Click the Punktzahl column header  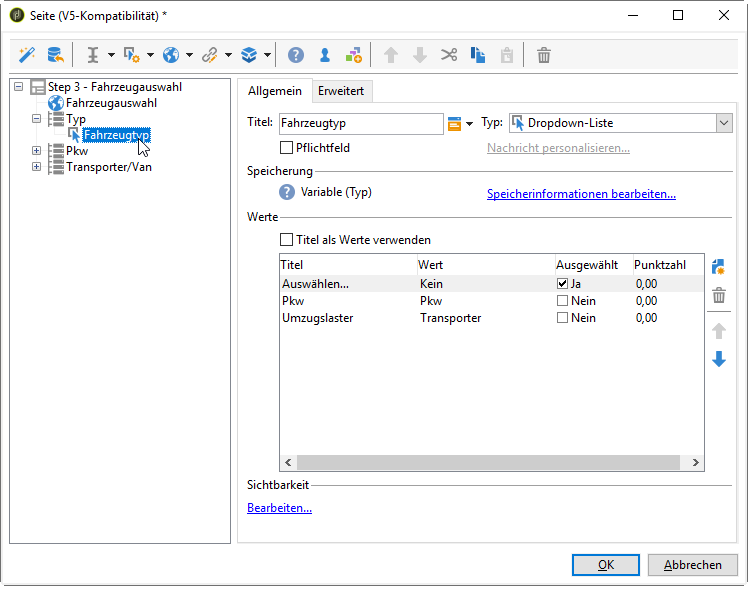coord(668,265)
